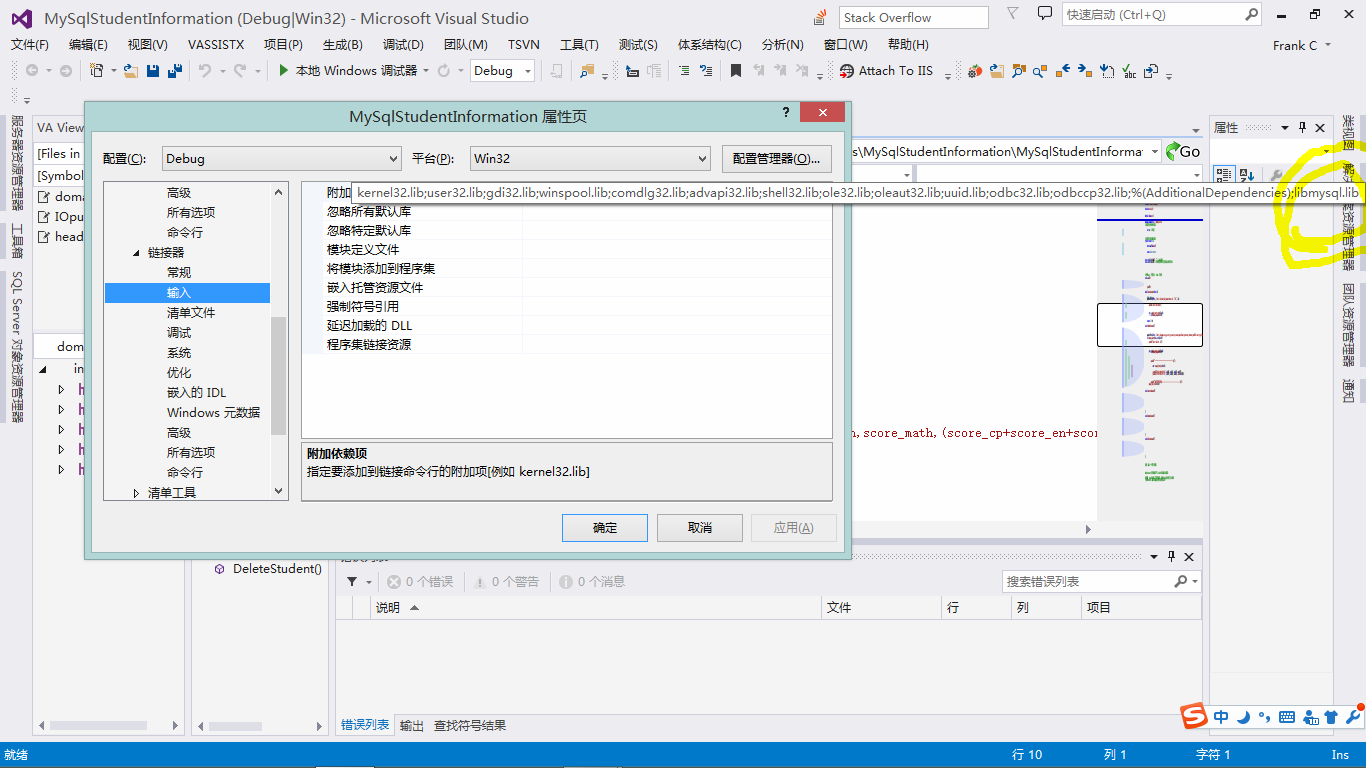Click the Sogou input method S logo
This screenshot has width=1366, height=768.
(1193, 716)
